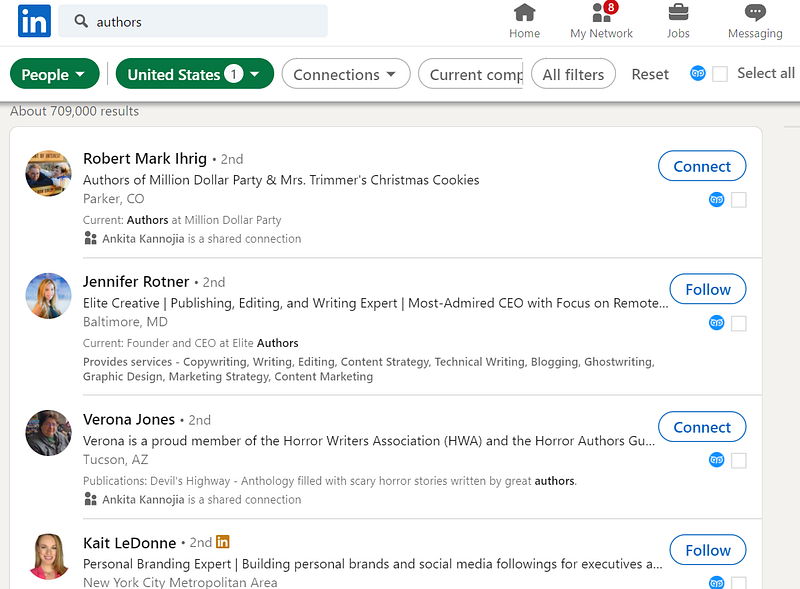This screenshot has width=800, height=589.
Task: Click blue extension icon in Robert Mark Ihrig row
Action: tap(716, 200)
